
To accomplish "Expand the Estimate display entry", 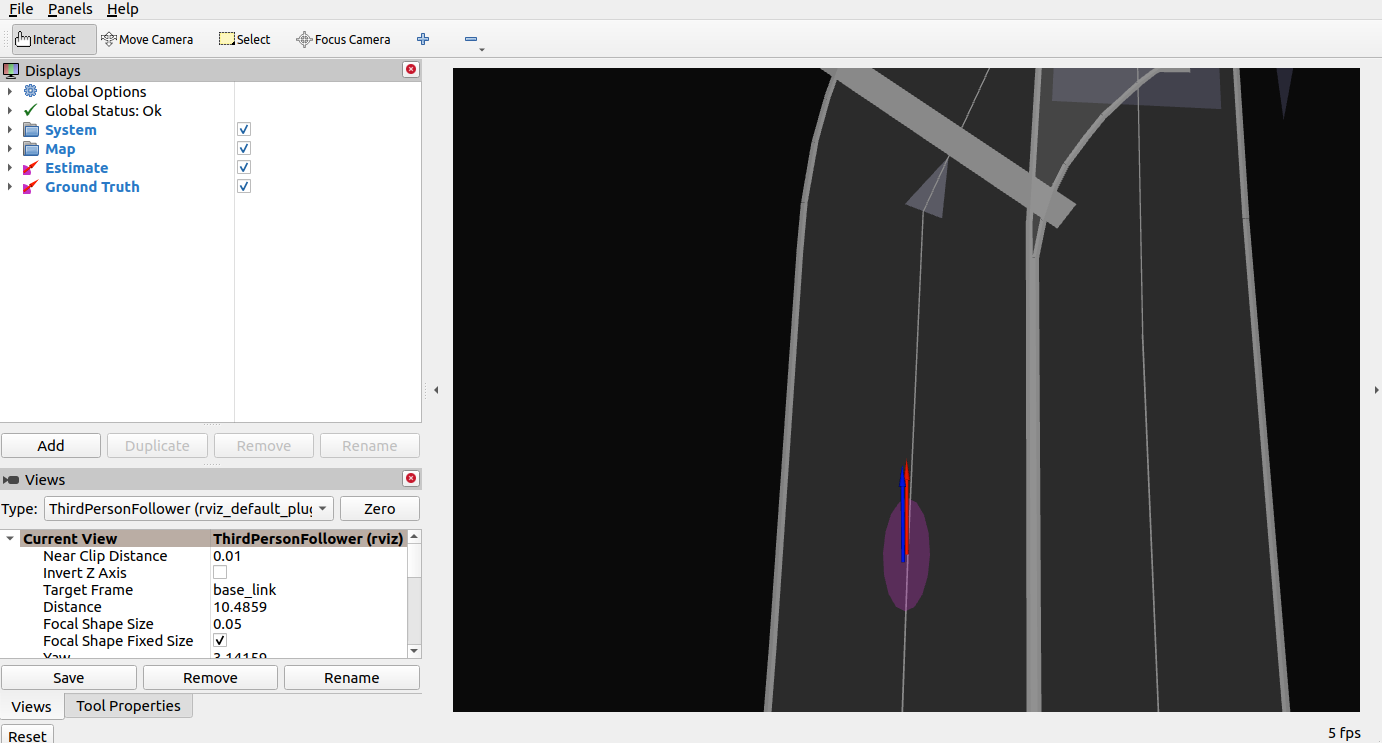I will click(x=10, y=168).
